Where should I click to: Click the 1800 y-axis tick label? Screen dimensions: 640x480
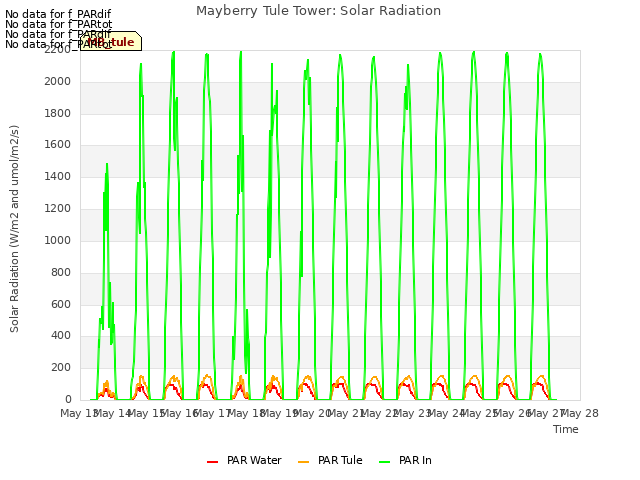58,113
